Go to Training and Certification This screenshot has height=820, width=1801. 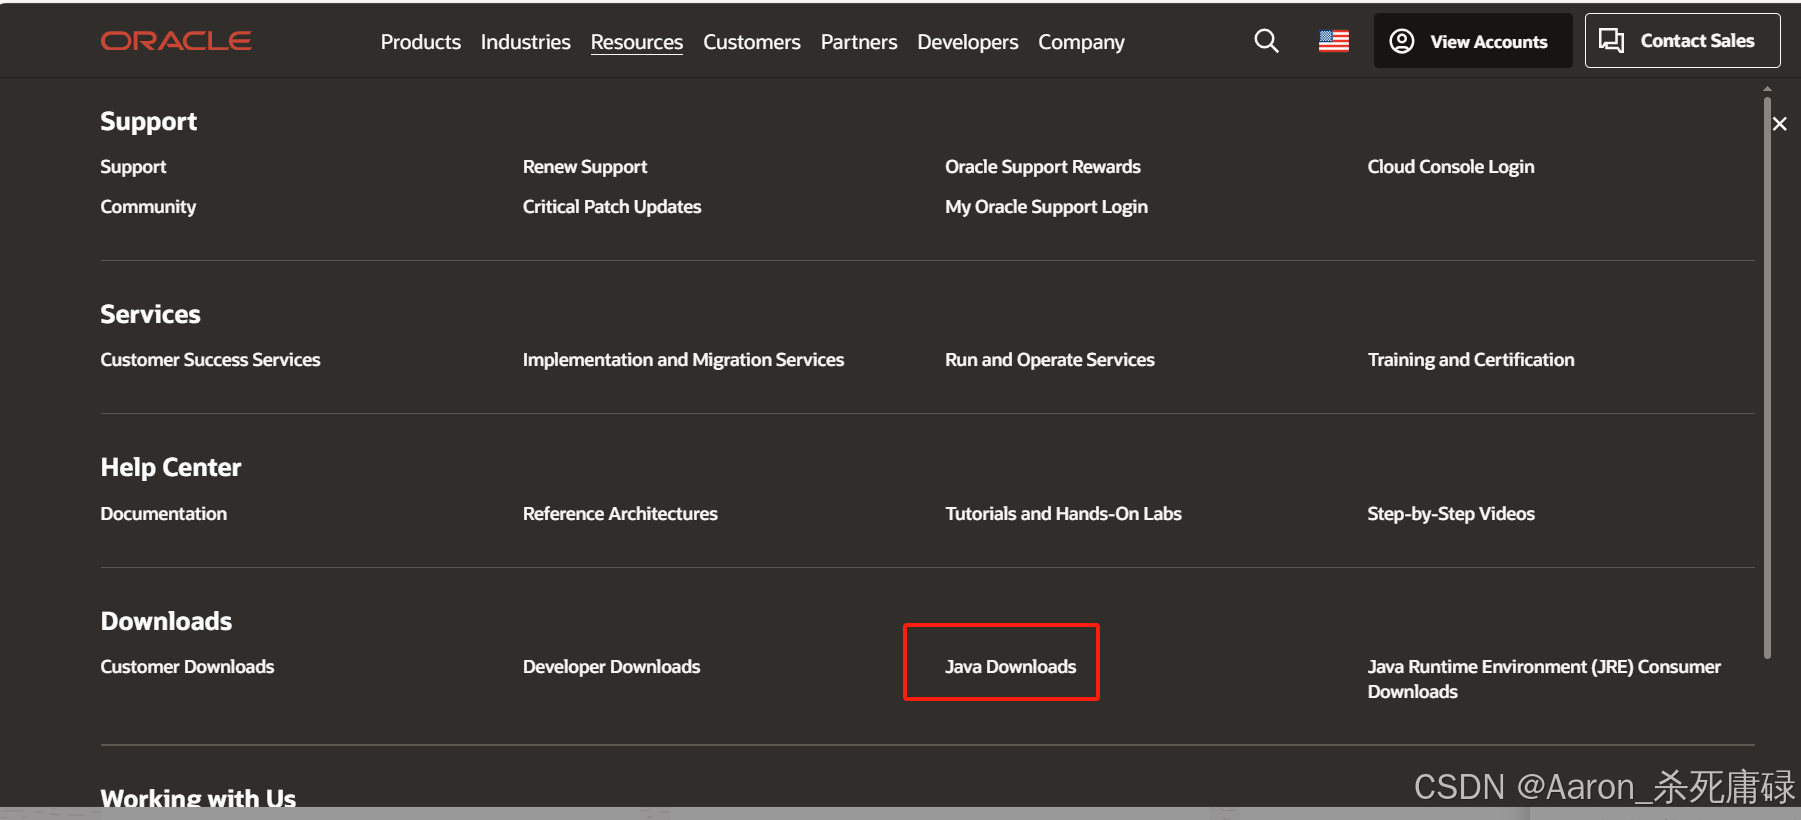click(x=1471, y=360)
